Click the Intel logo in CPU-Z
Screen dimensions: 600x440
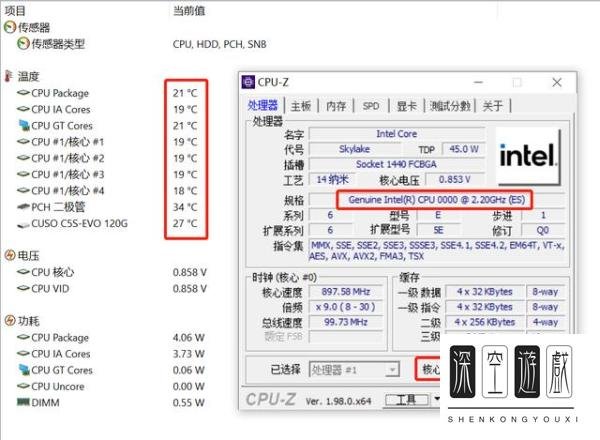click(528, 156)
